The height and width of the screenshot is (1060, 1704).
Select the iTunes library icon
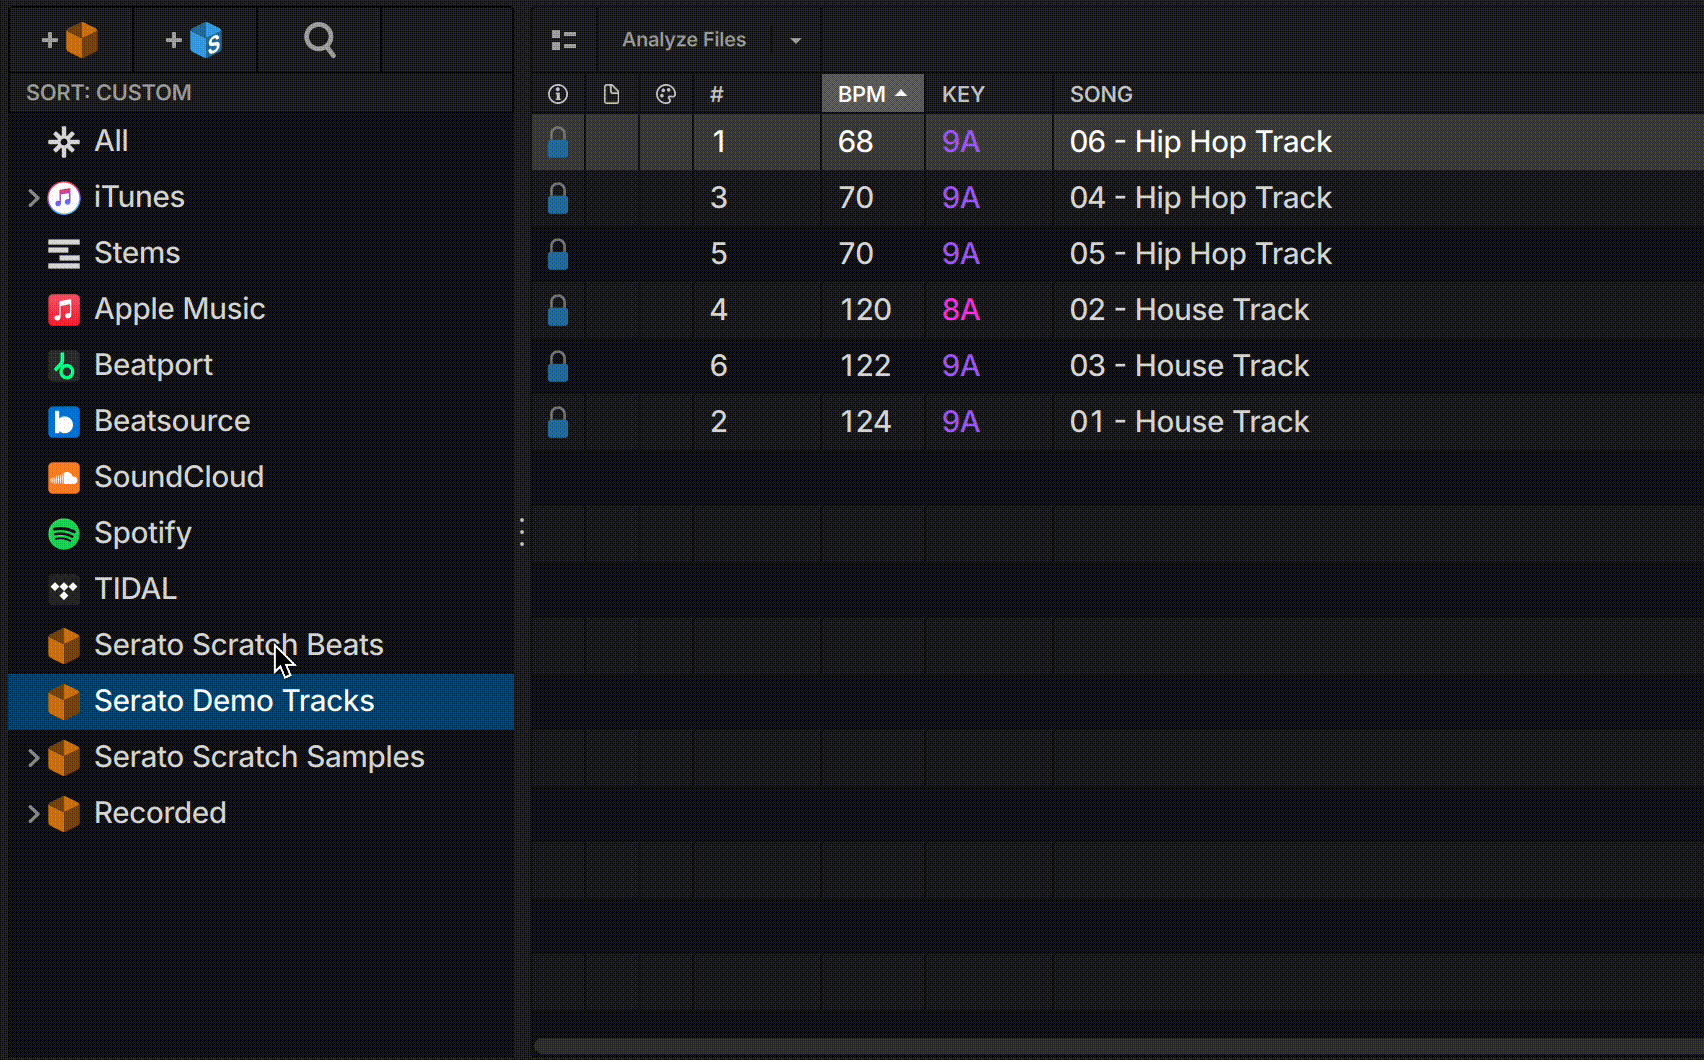click(x=64, y=198)
